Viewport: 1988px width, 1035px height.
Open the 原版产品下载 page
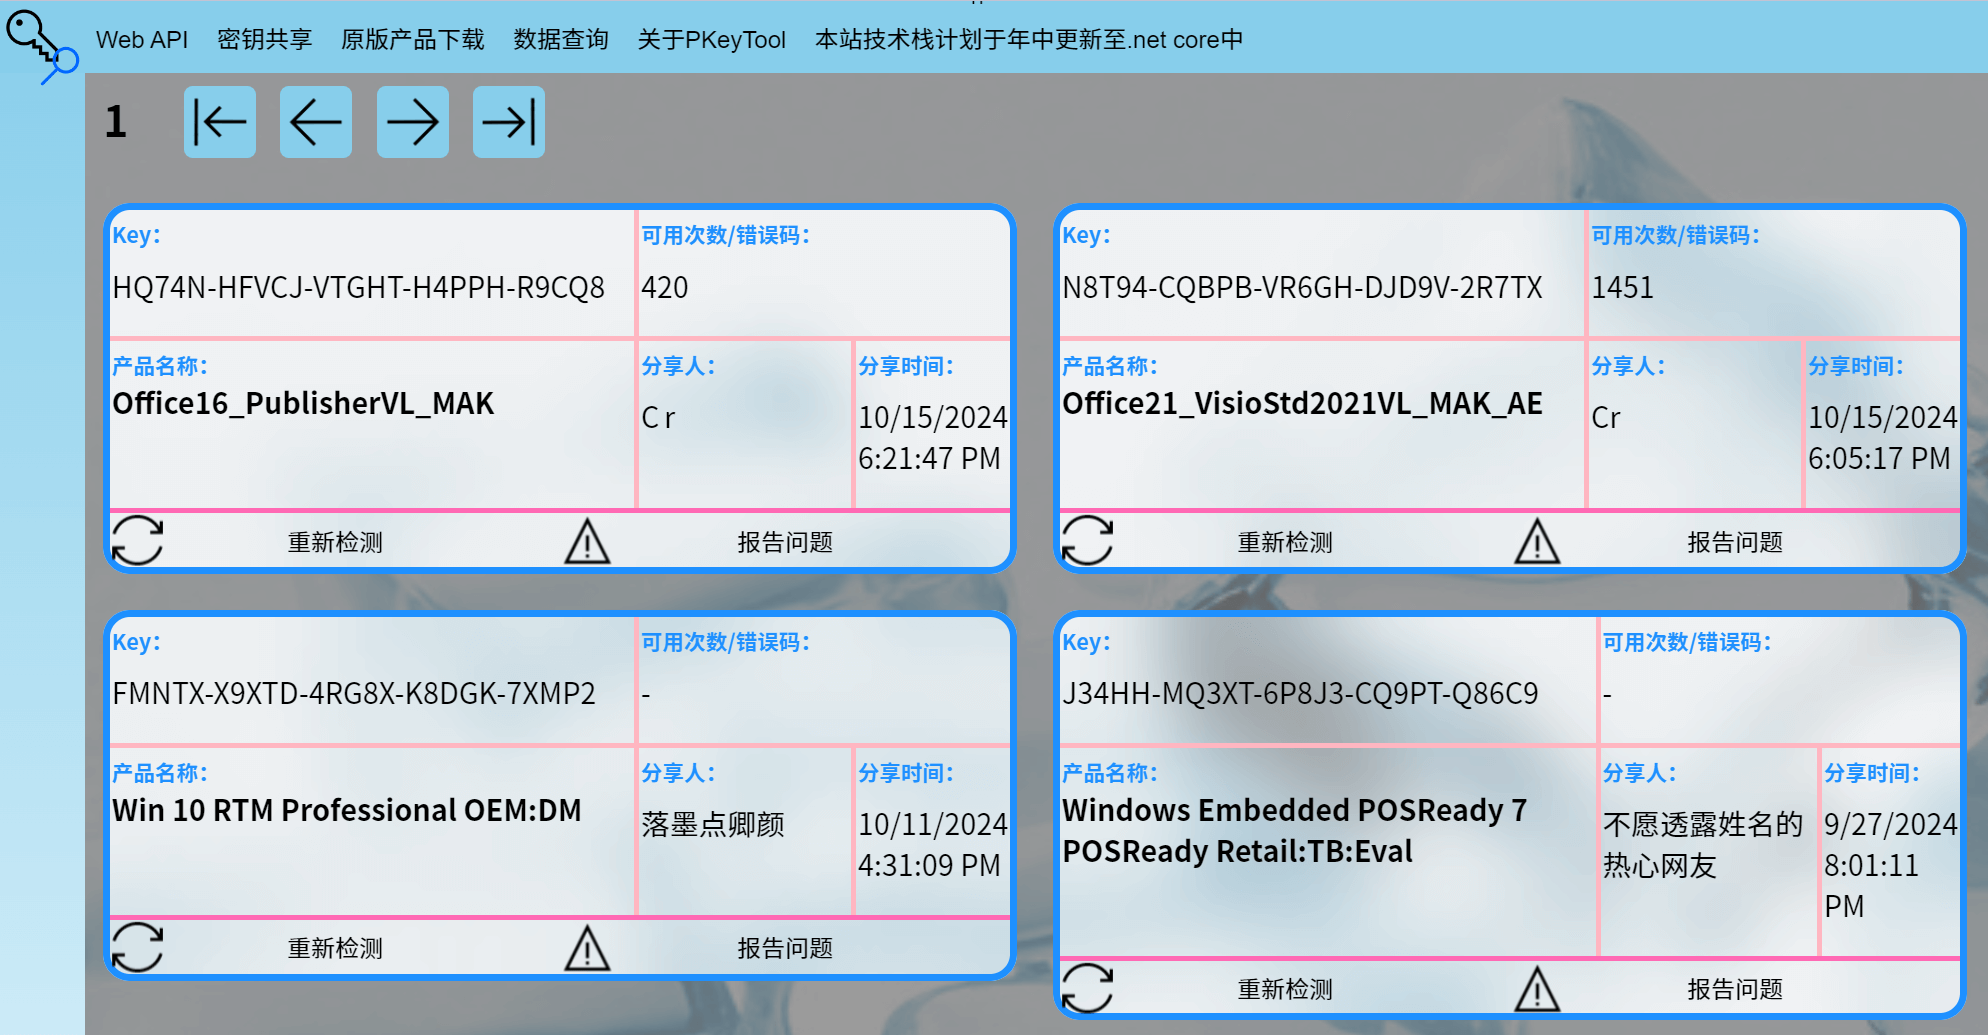point(412,40)
